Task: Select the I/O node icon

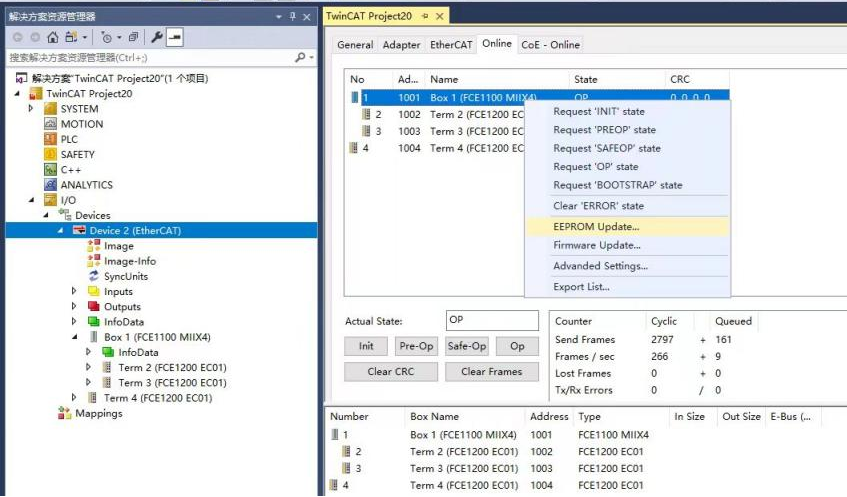Action: coord(50,200)
